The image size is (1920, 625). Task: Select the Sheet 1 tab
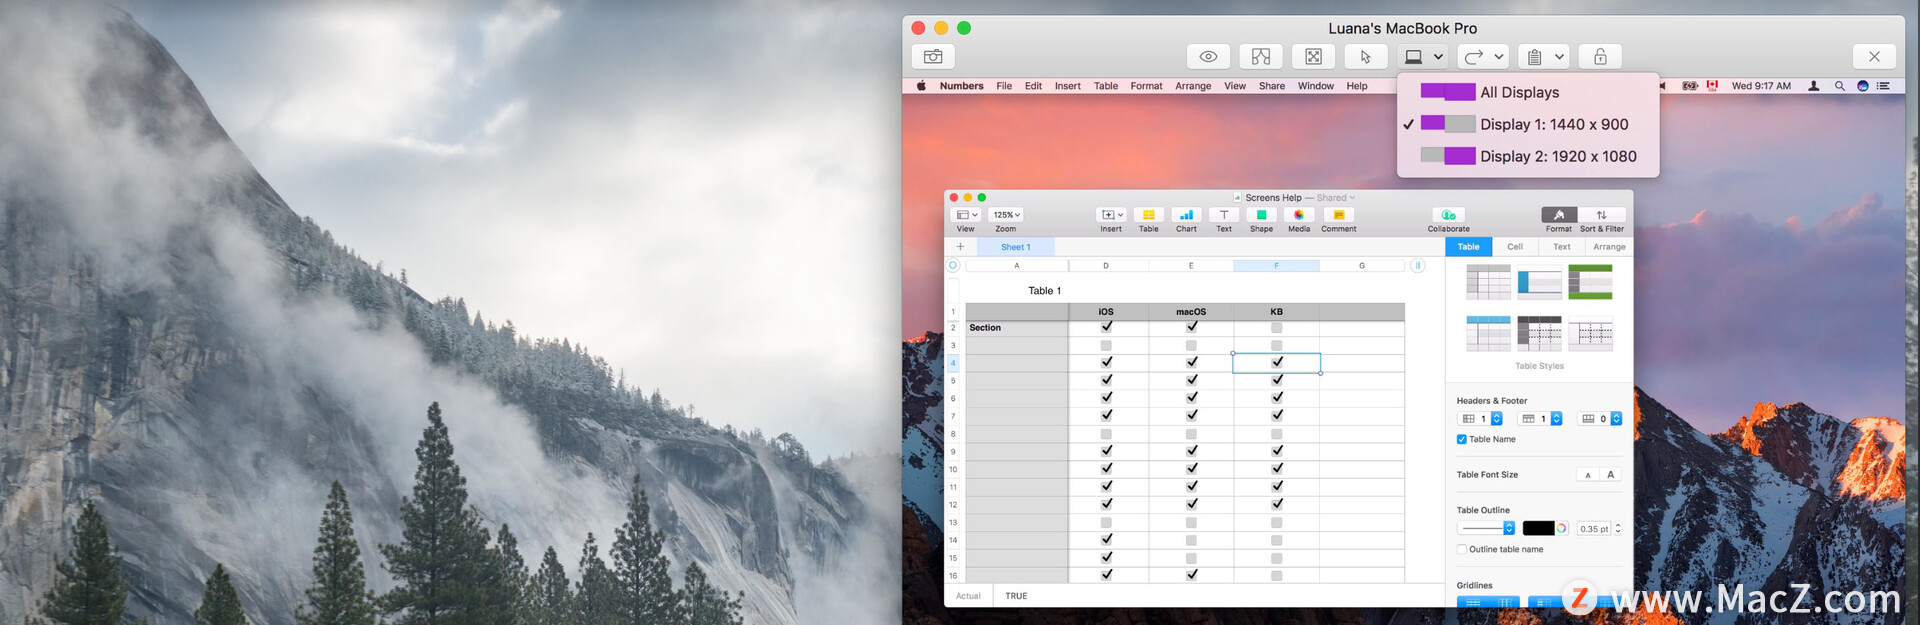pyautogui.click(x=1015, y=247)
